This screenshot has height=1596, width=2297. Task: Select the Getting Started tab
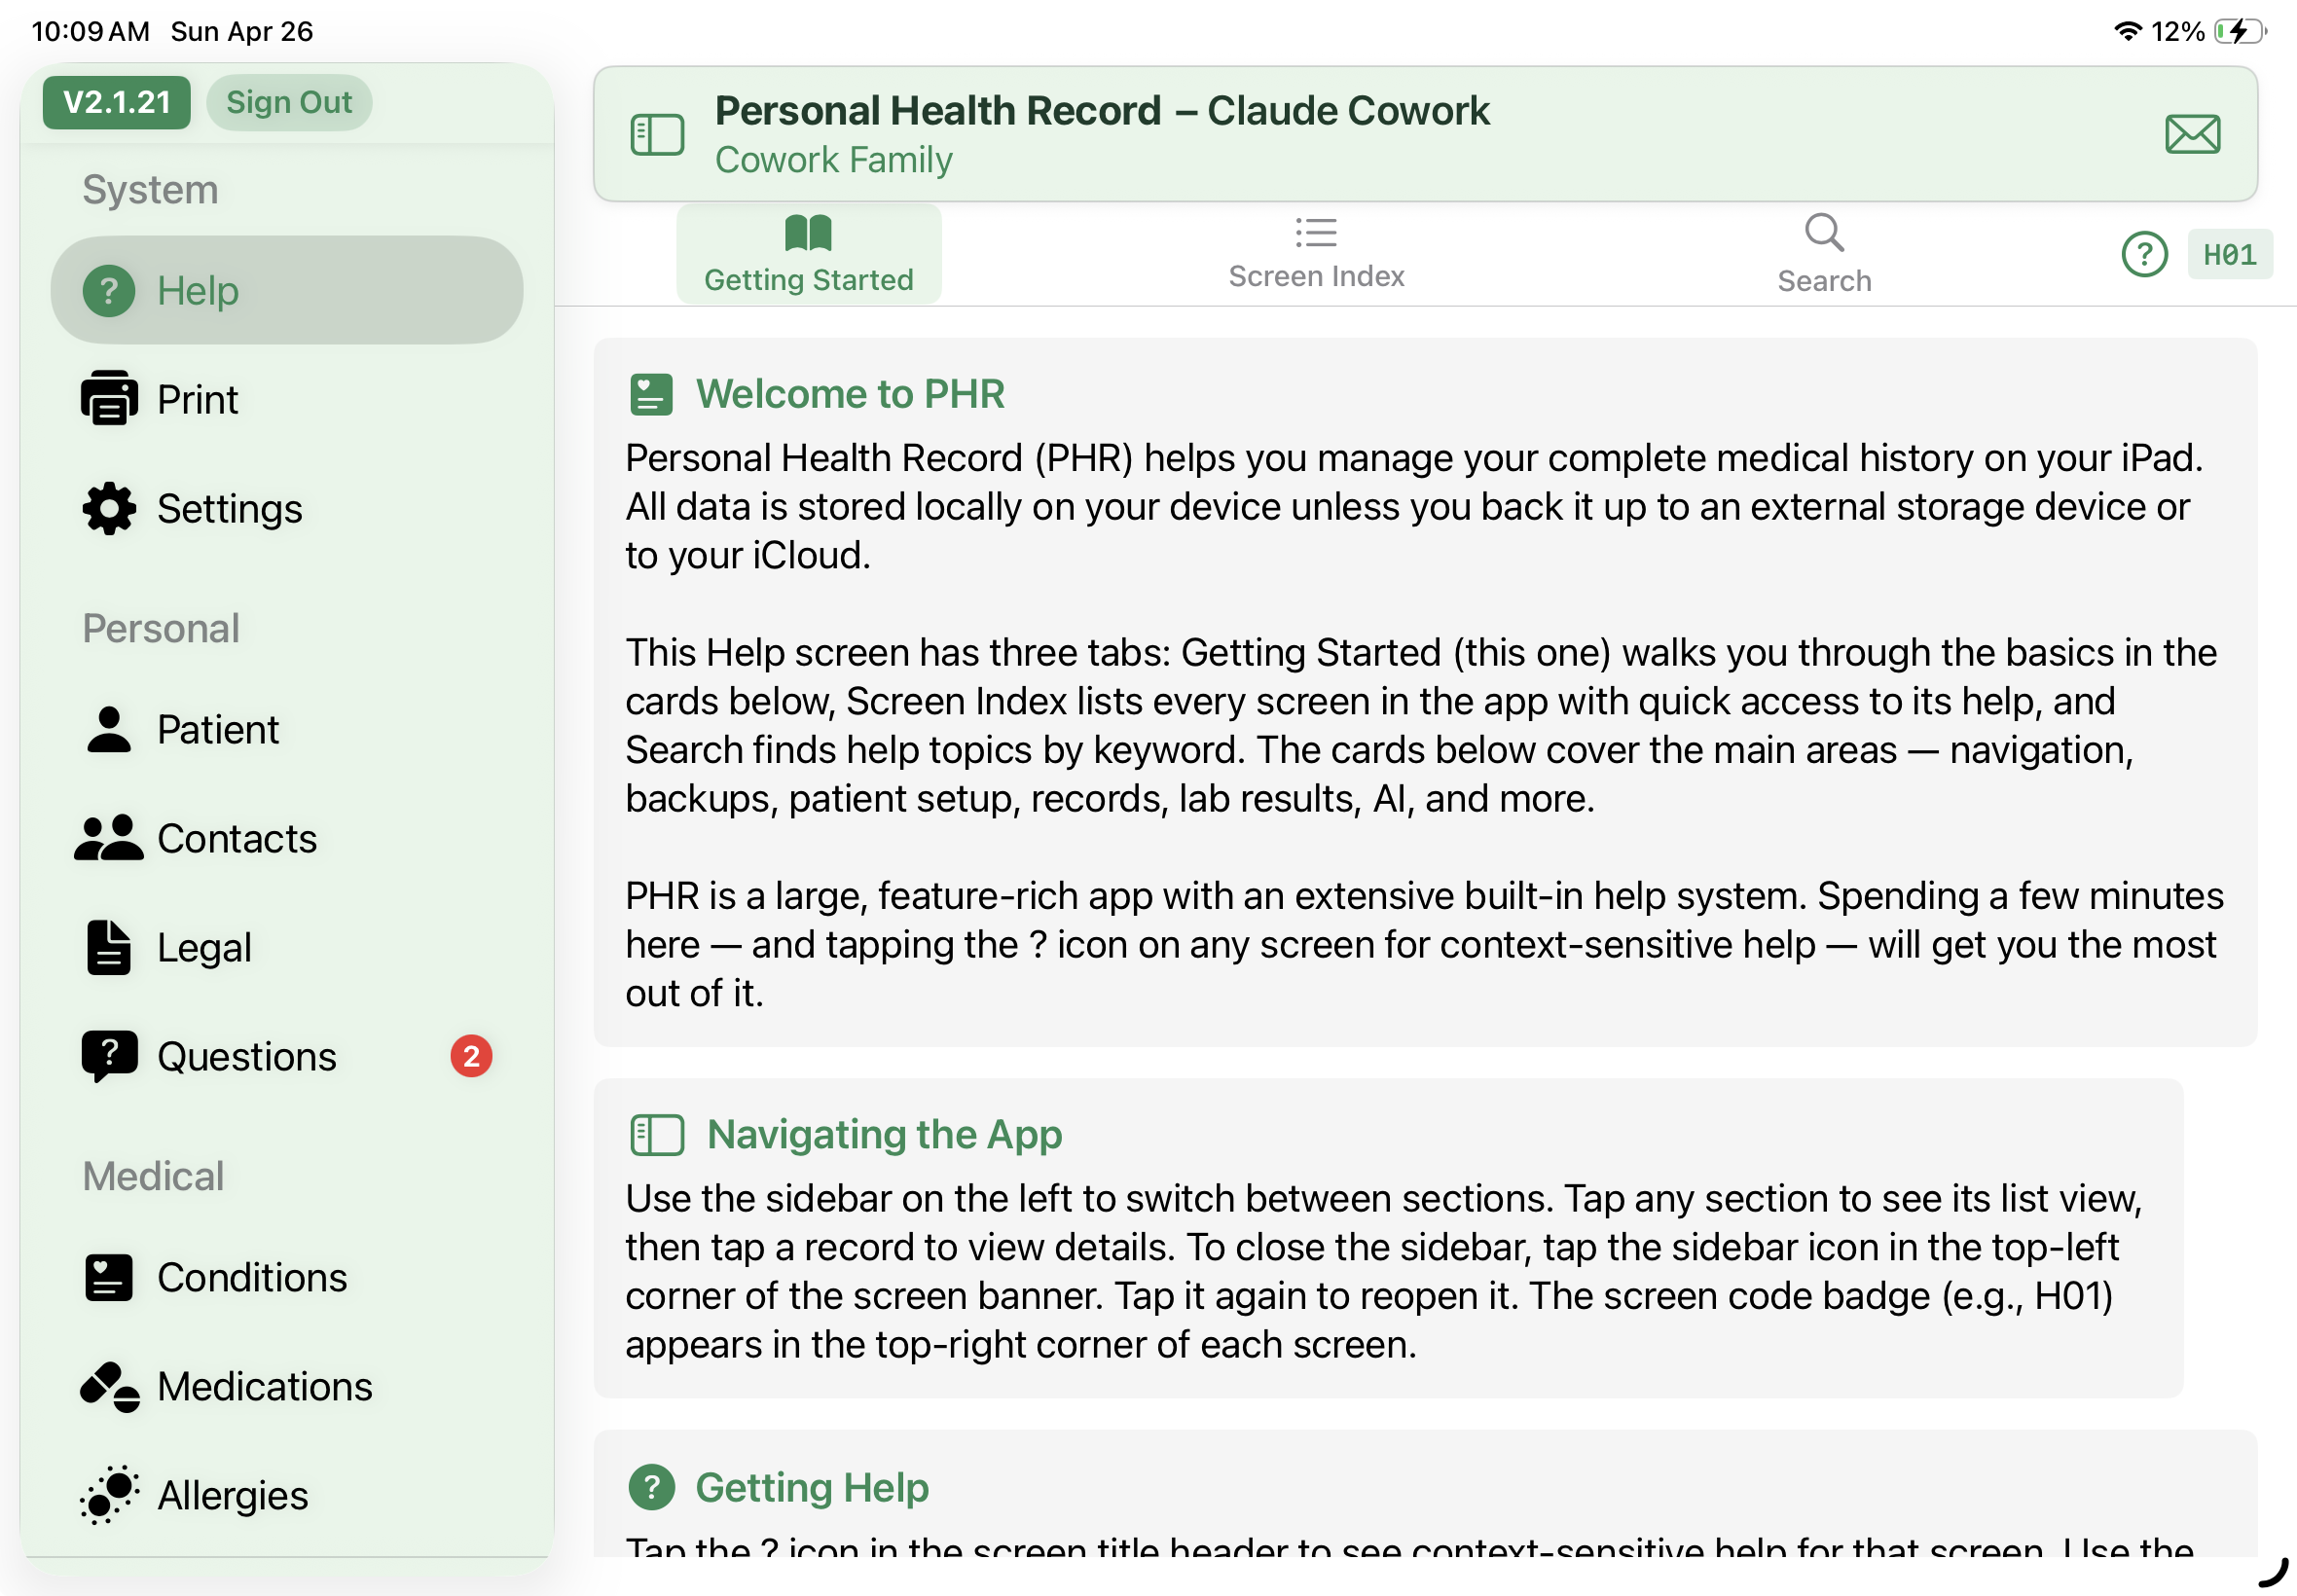[x=809, y=254]
